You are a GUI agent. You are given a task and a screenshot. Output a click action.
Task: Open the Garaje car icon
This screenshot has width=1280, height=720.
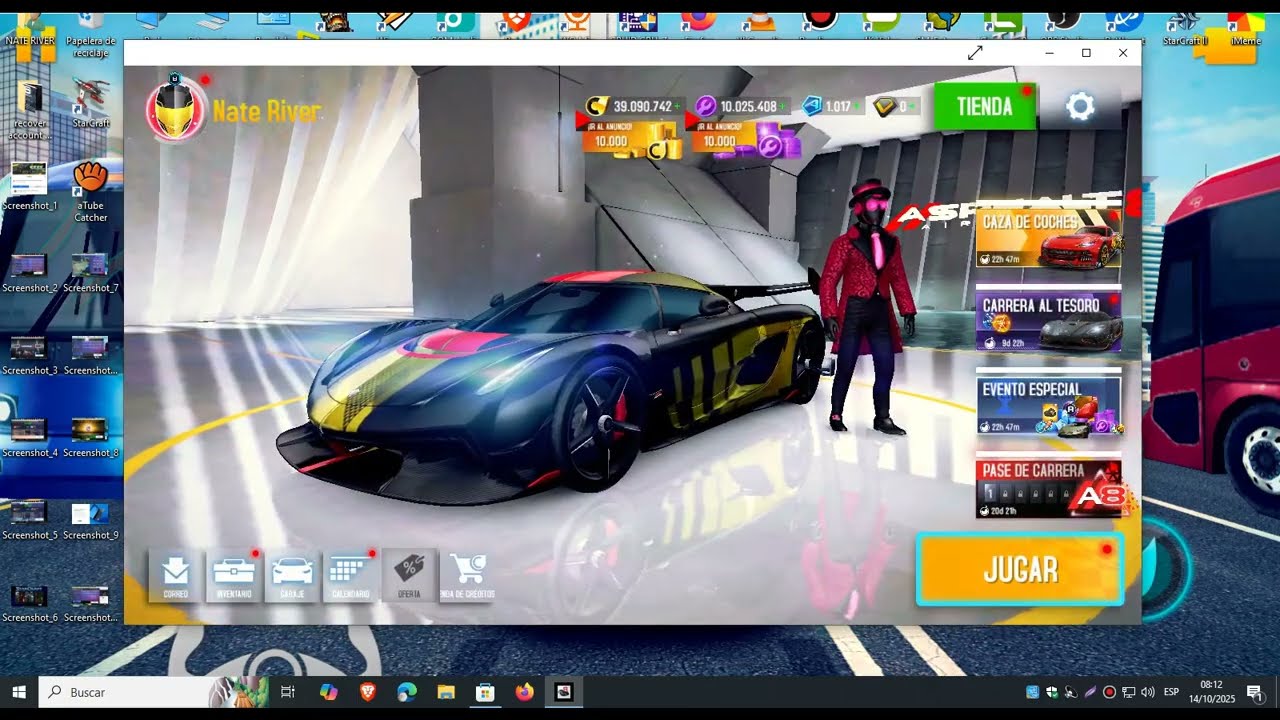tap(292, 575)
